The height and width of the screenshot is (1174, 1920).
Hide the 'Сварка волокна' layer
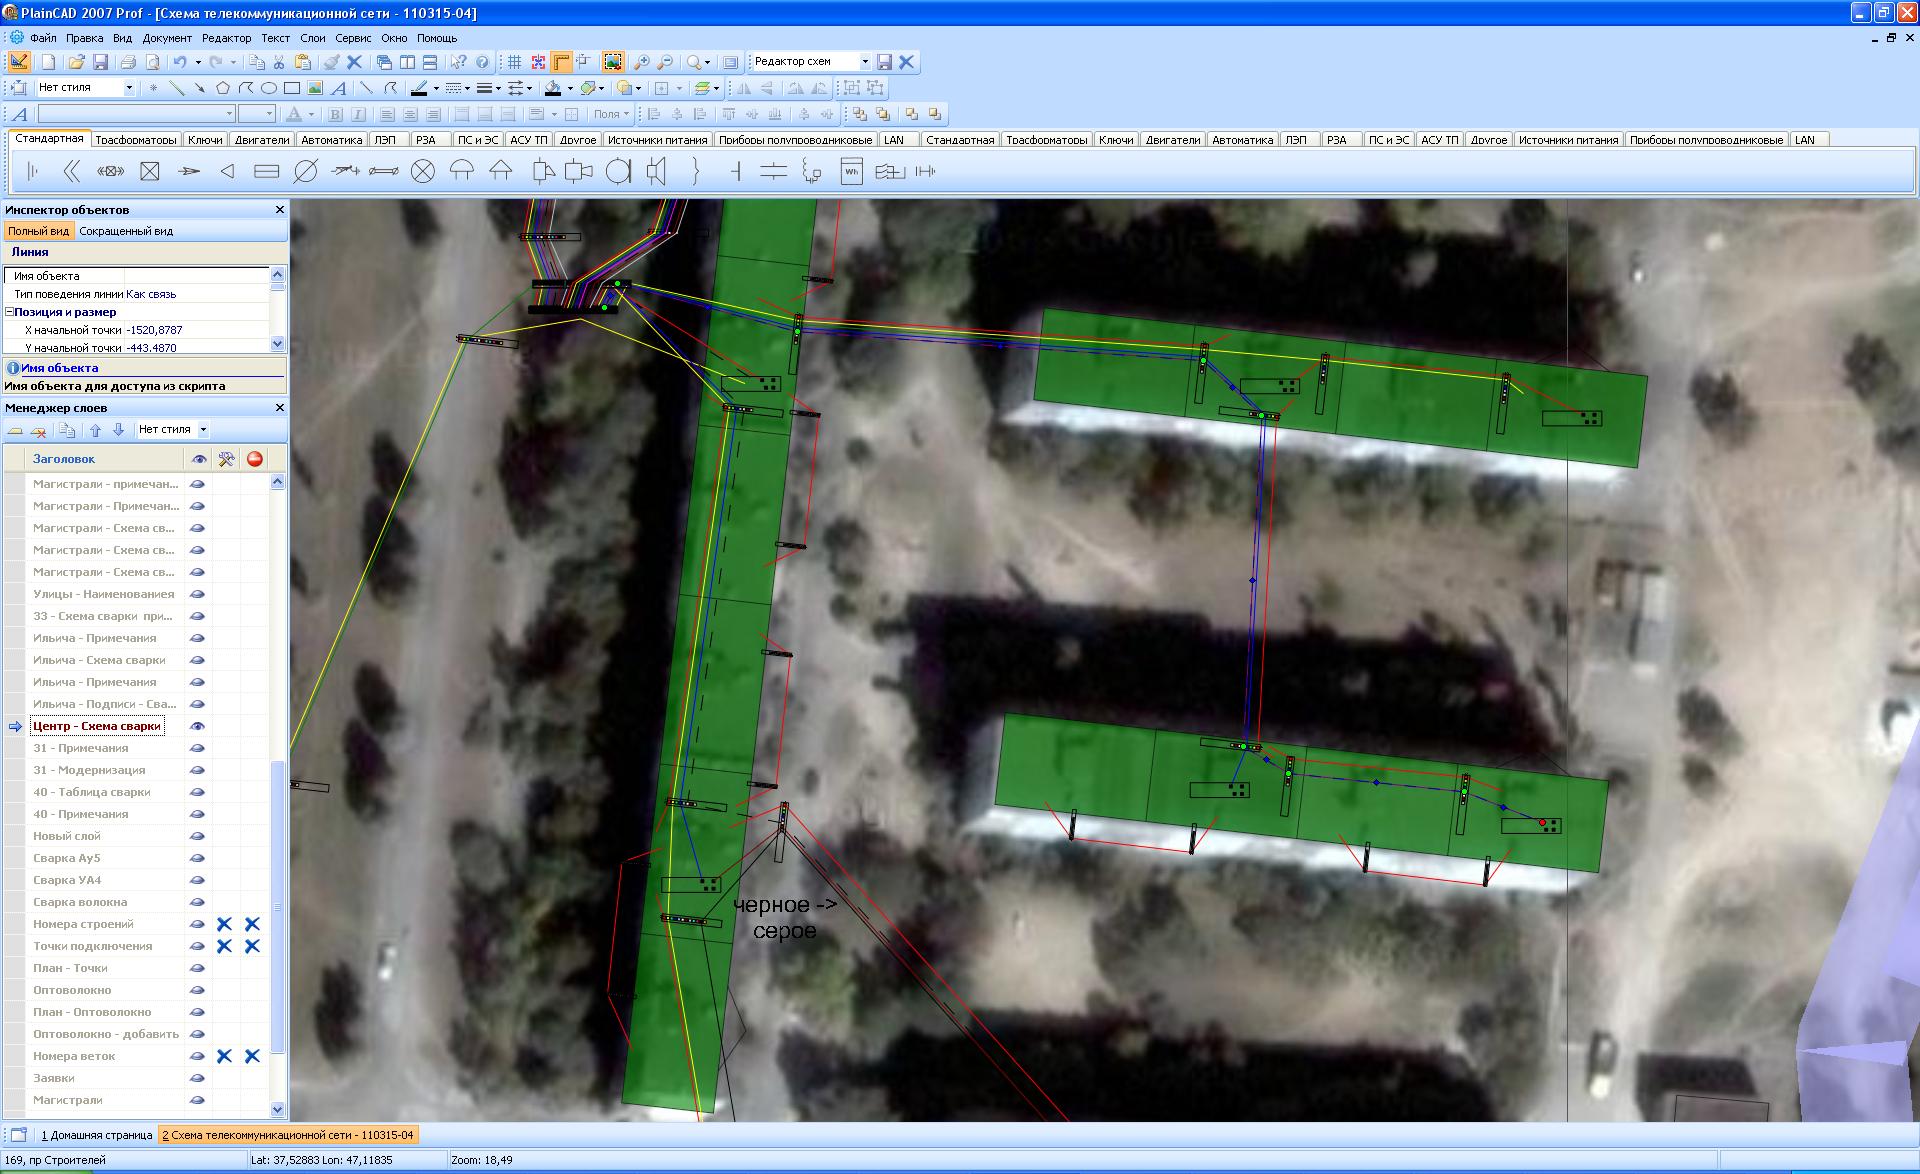[197, 902]
